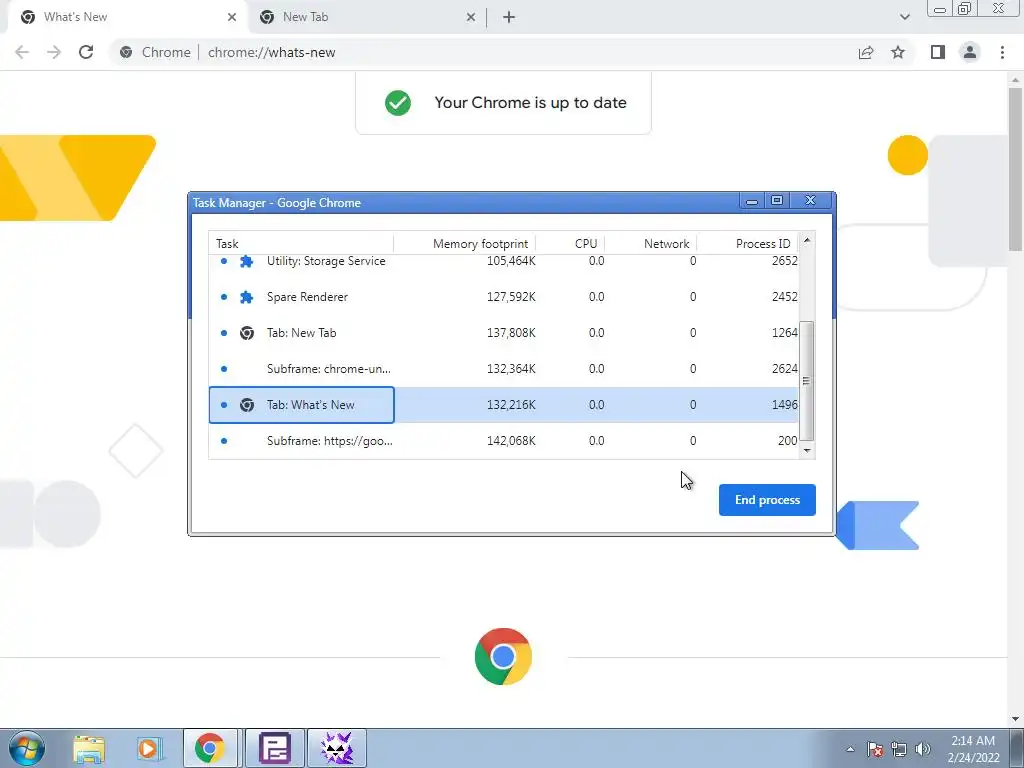Open Chrome's three-dot menu
Image resolution: width=1024 pixels, height=768 pixels.
tap(1002, 52)
